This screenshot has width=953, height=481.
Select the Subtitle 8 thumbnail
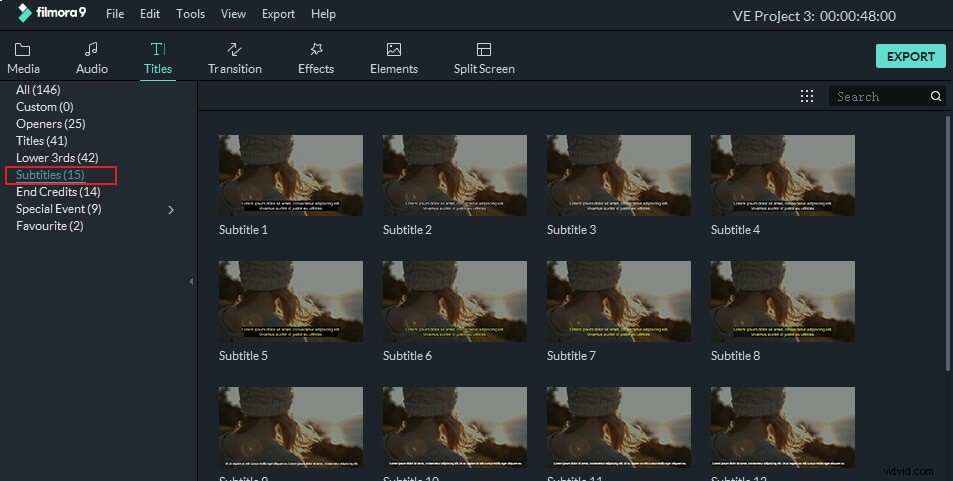point(783,301)
